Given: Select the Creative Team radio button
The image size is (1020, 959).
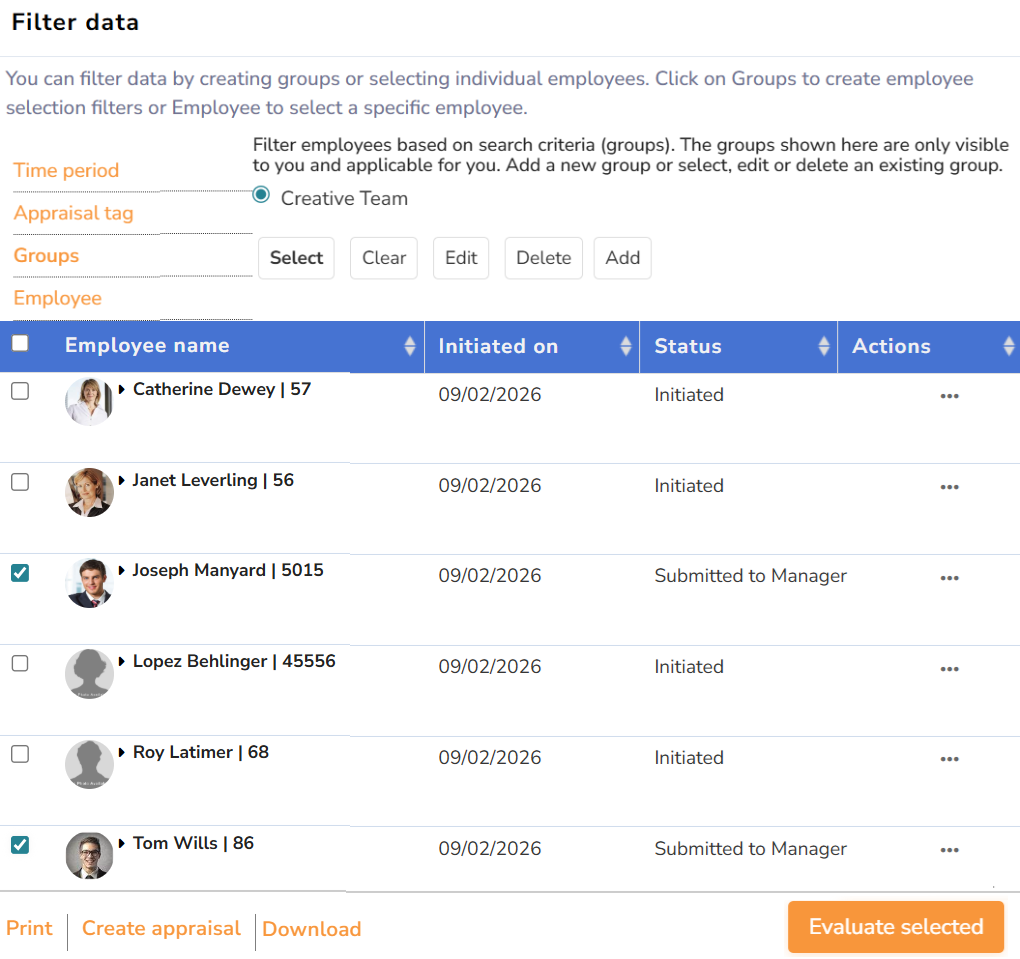Looking at the screenshot, I should 262,196.
